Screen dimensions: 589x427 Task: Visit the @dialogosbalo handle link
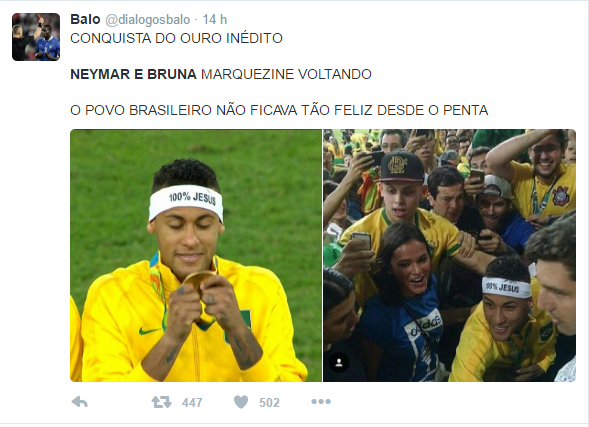coord(148,20)
